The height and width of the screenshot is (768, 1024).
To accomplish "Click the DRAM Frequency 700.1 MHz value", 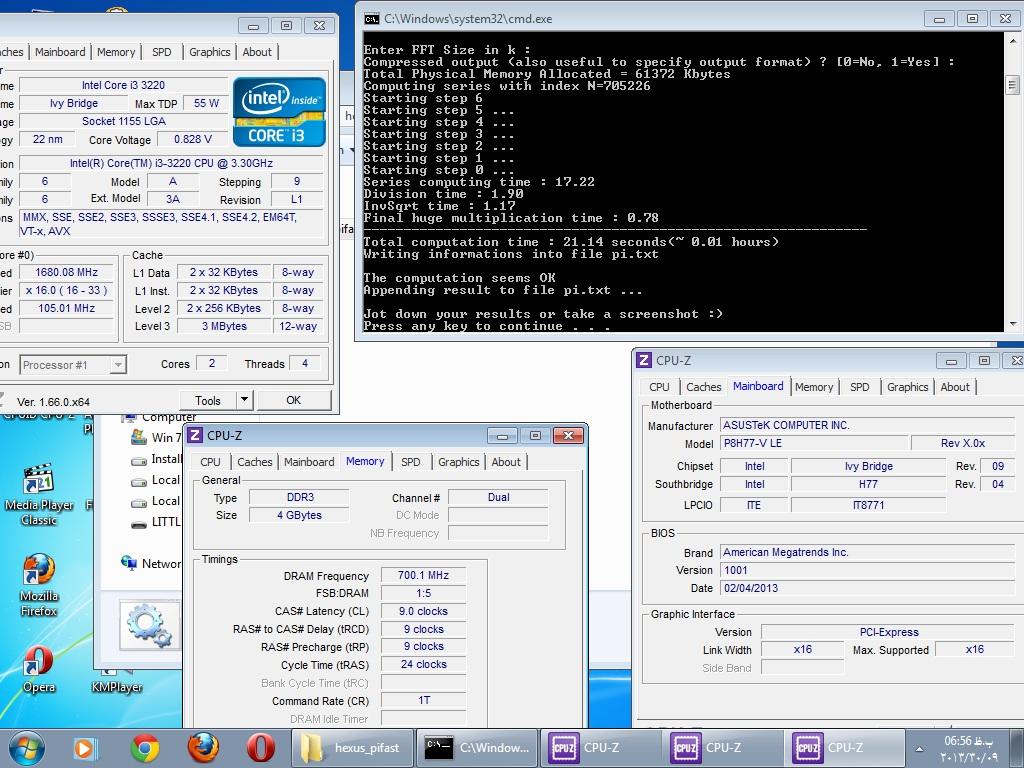I will [423, 575].
